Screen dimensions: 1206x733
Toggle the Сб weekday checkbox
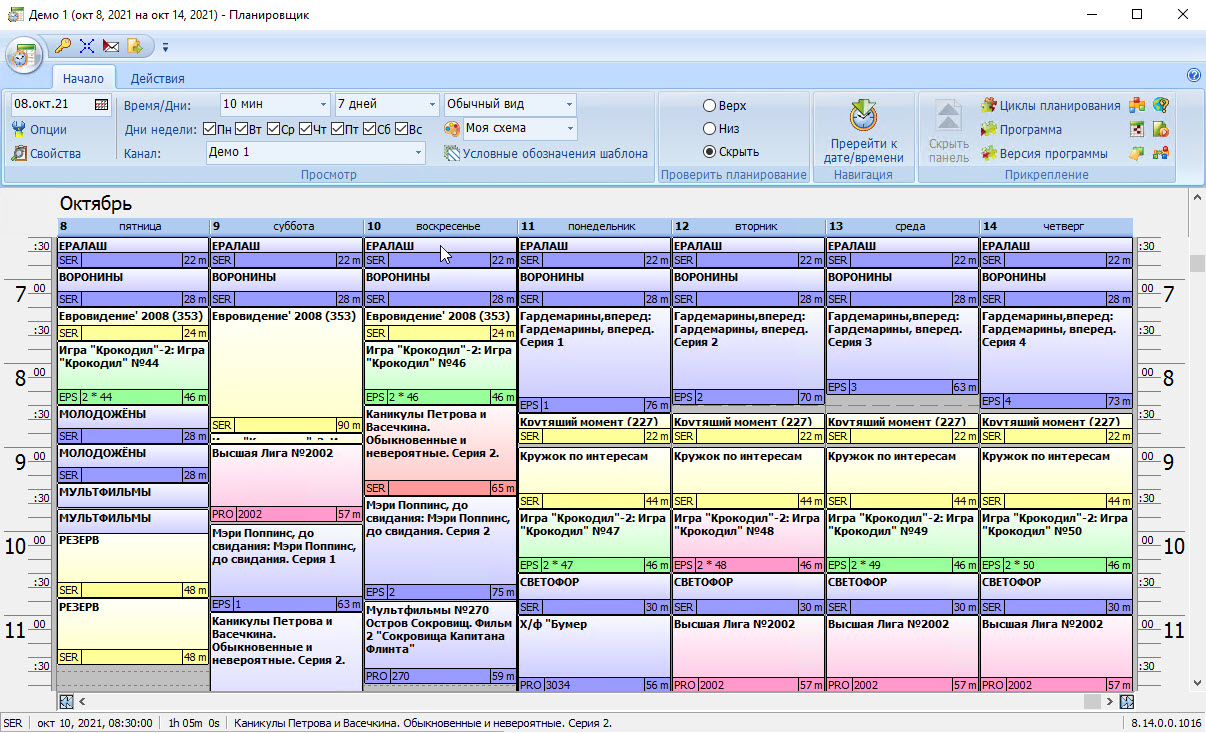pos(370,129)
